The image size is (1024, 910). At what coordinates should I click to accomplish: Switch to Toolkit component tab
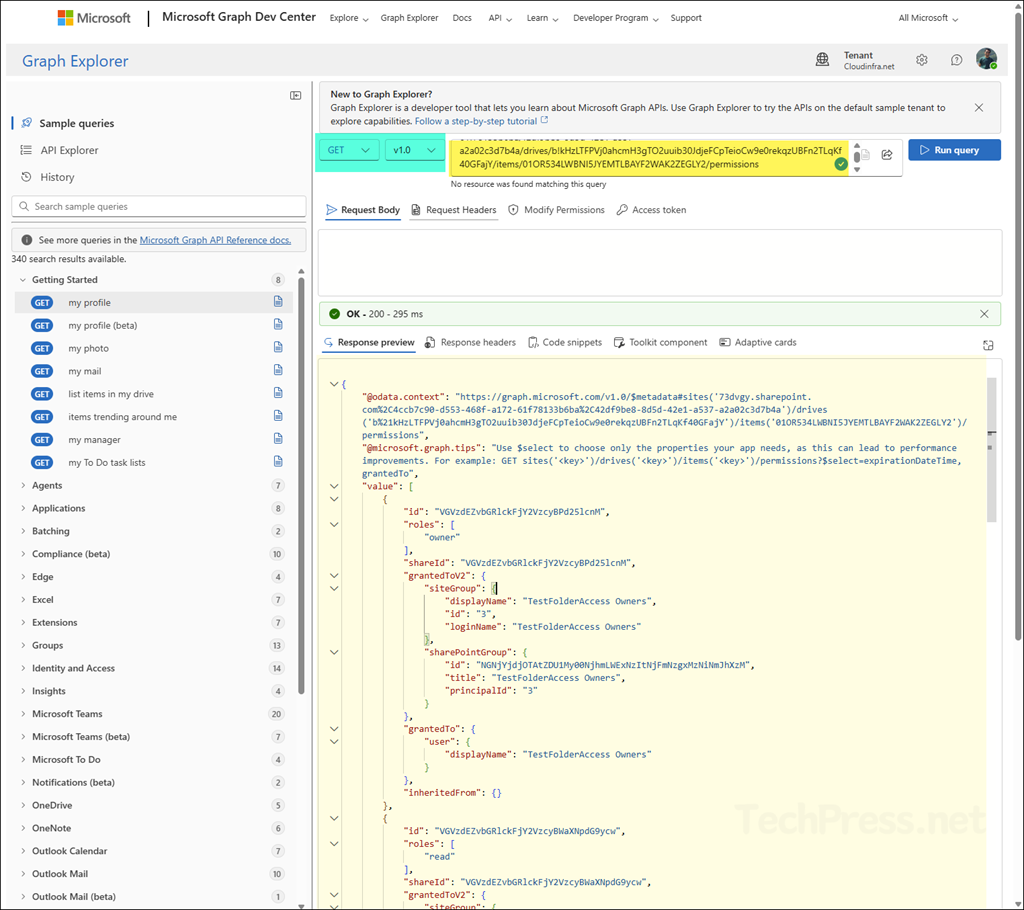[x=660, y=342]
